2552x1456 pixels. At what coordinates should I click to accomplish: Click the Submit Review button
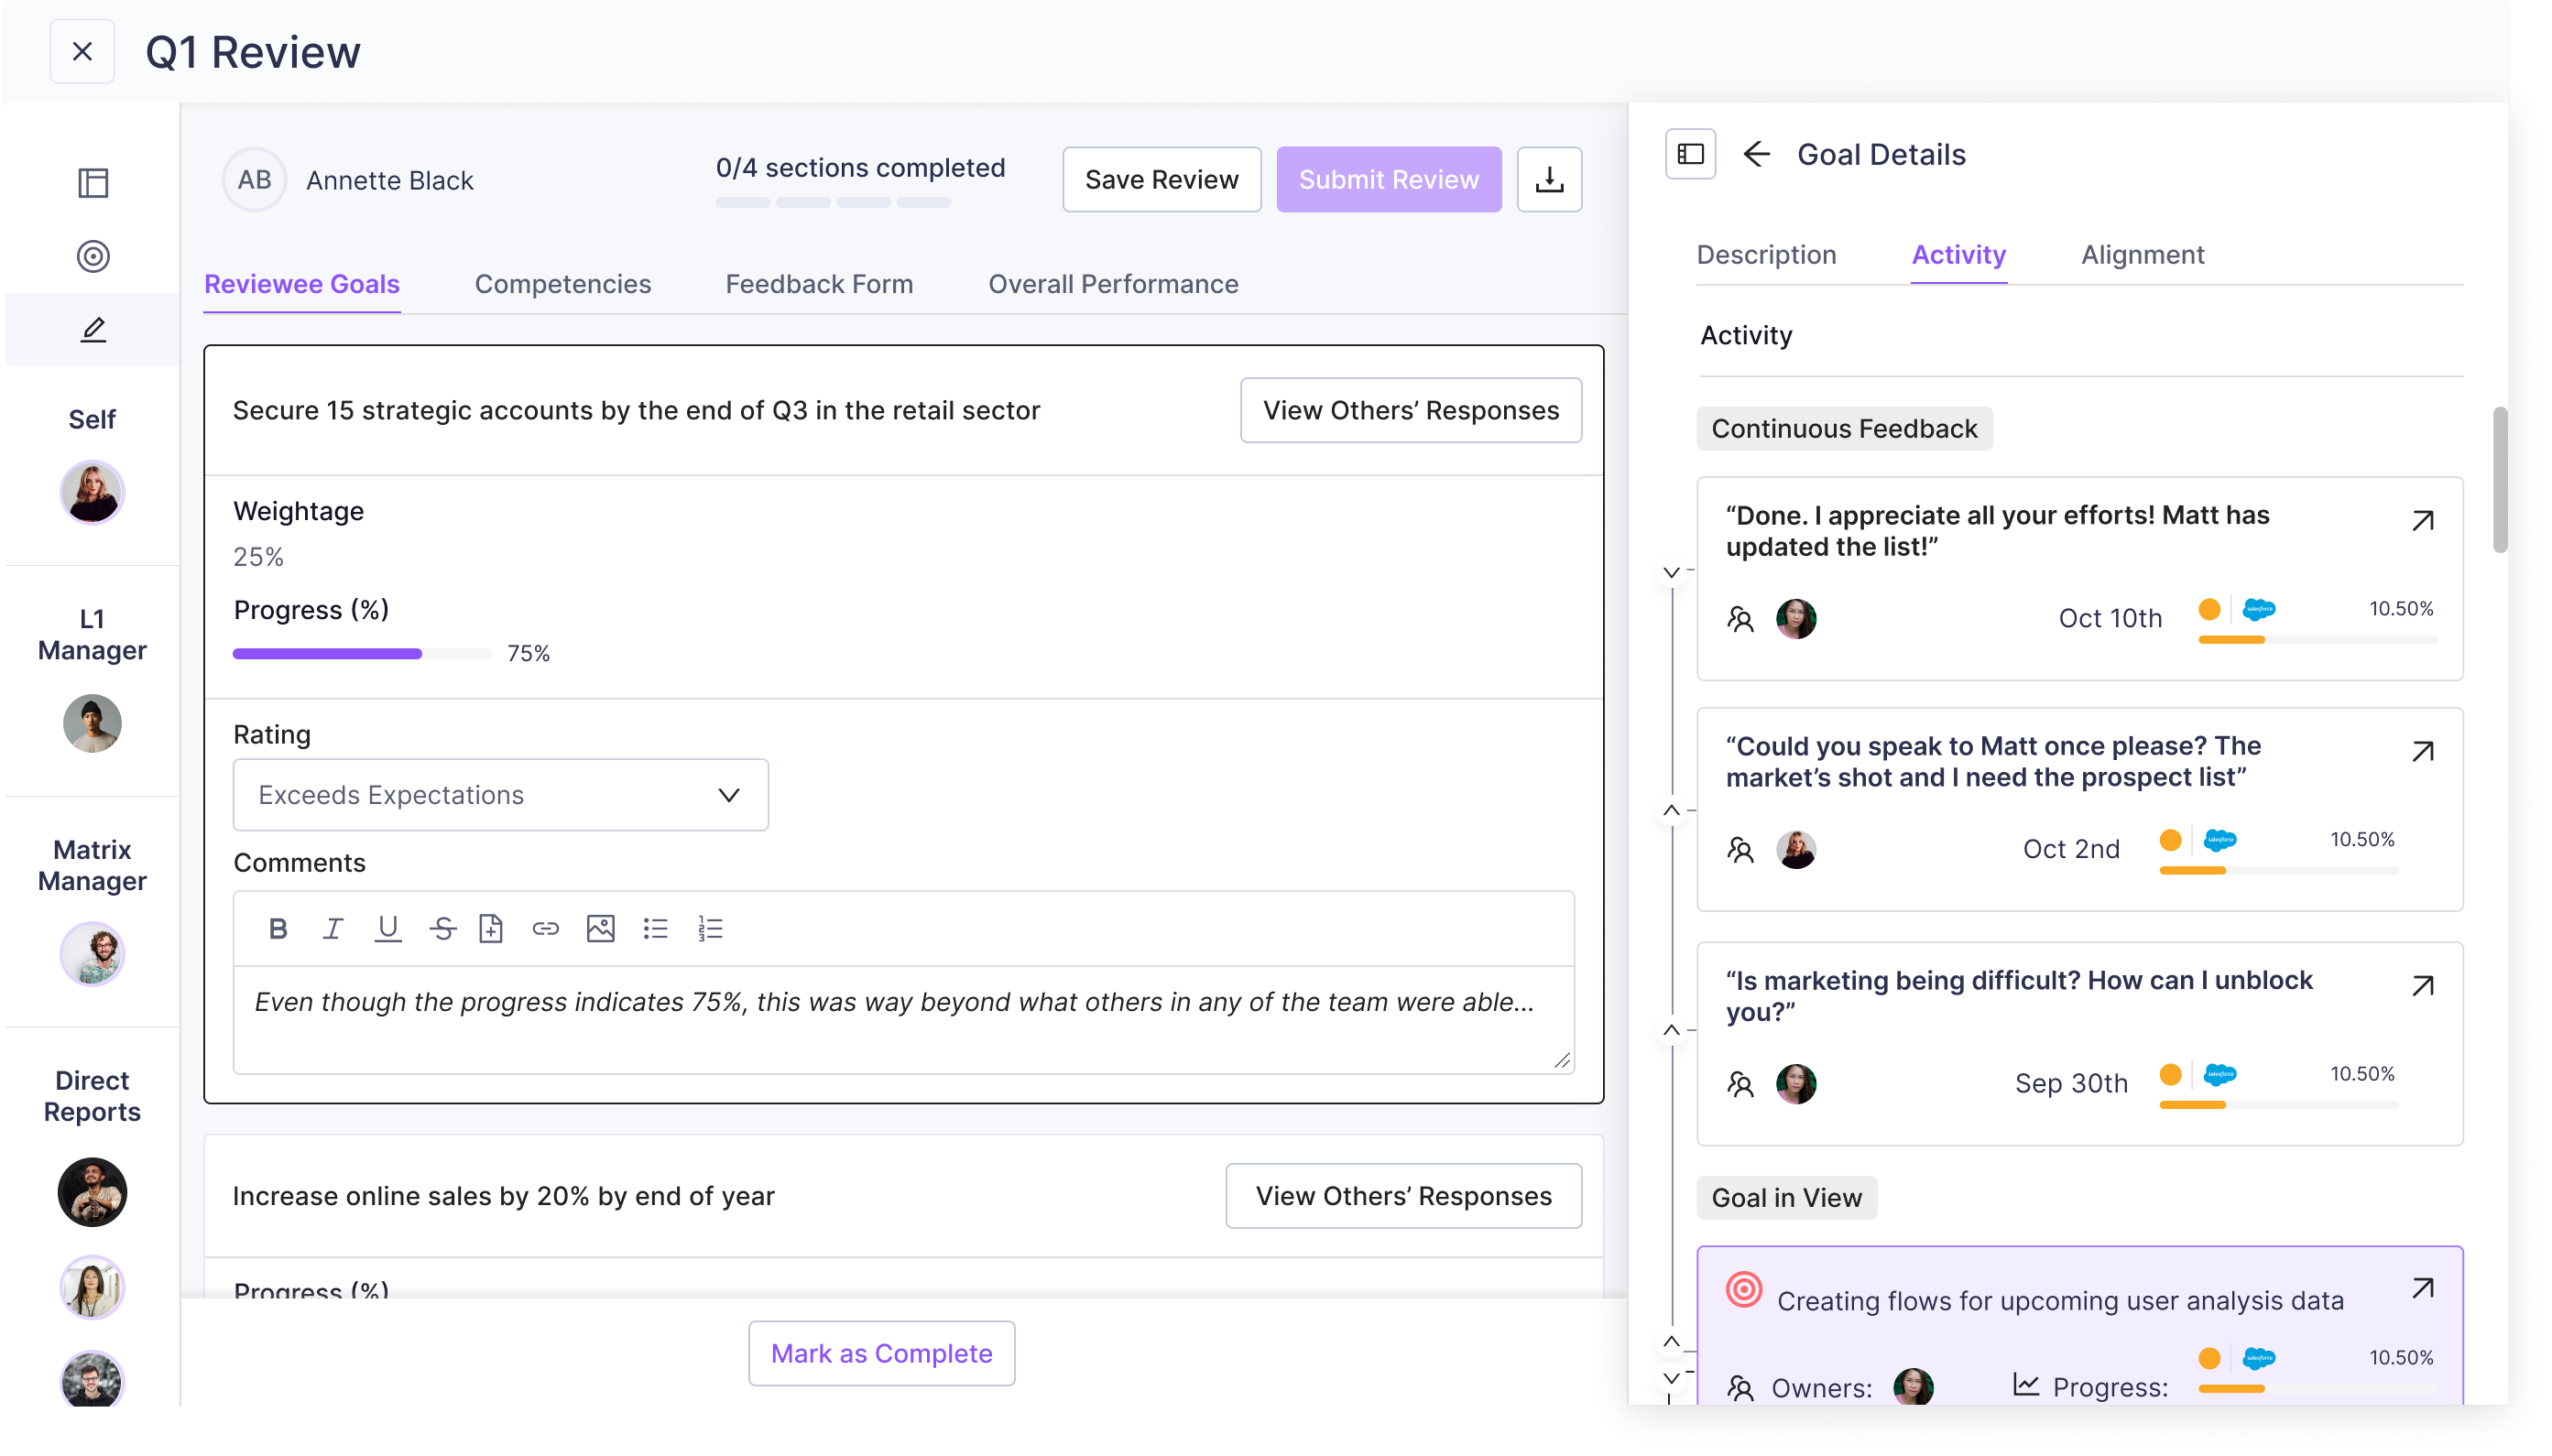point(1389,179)
